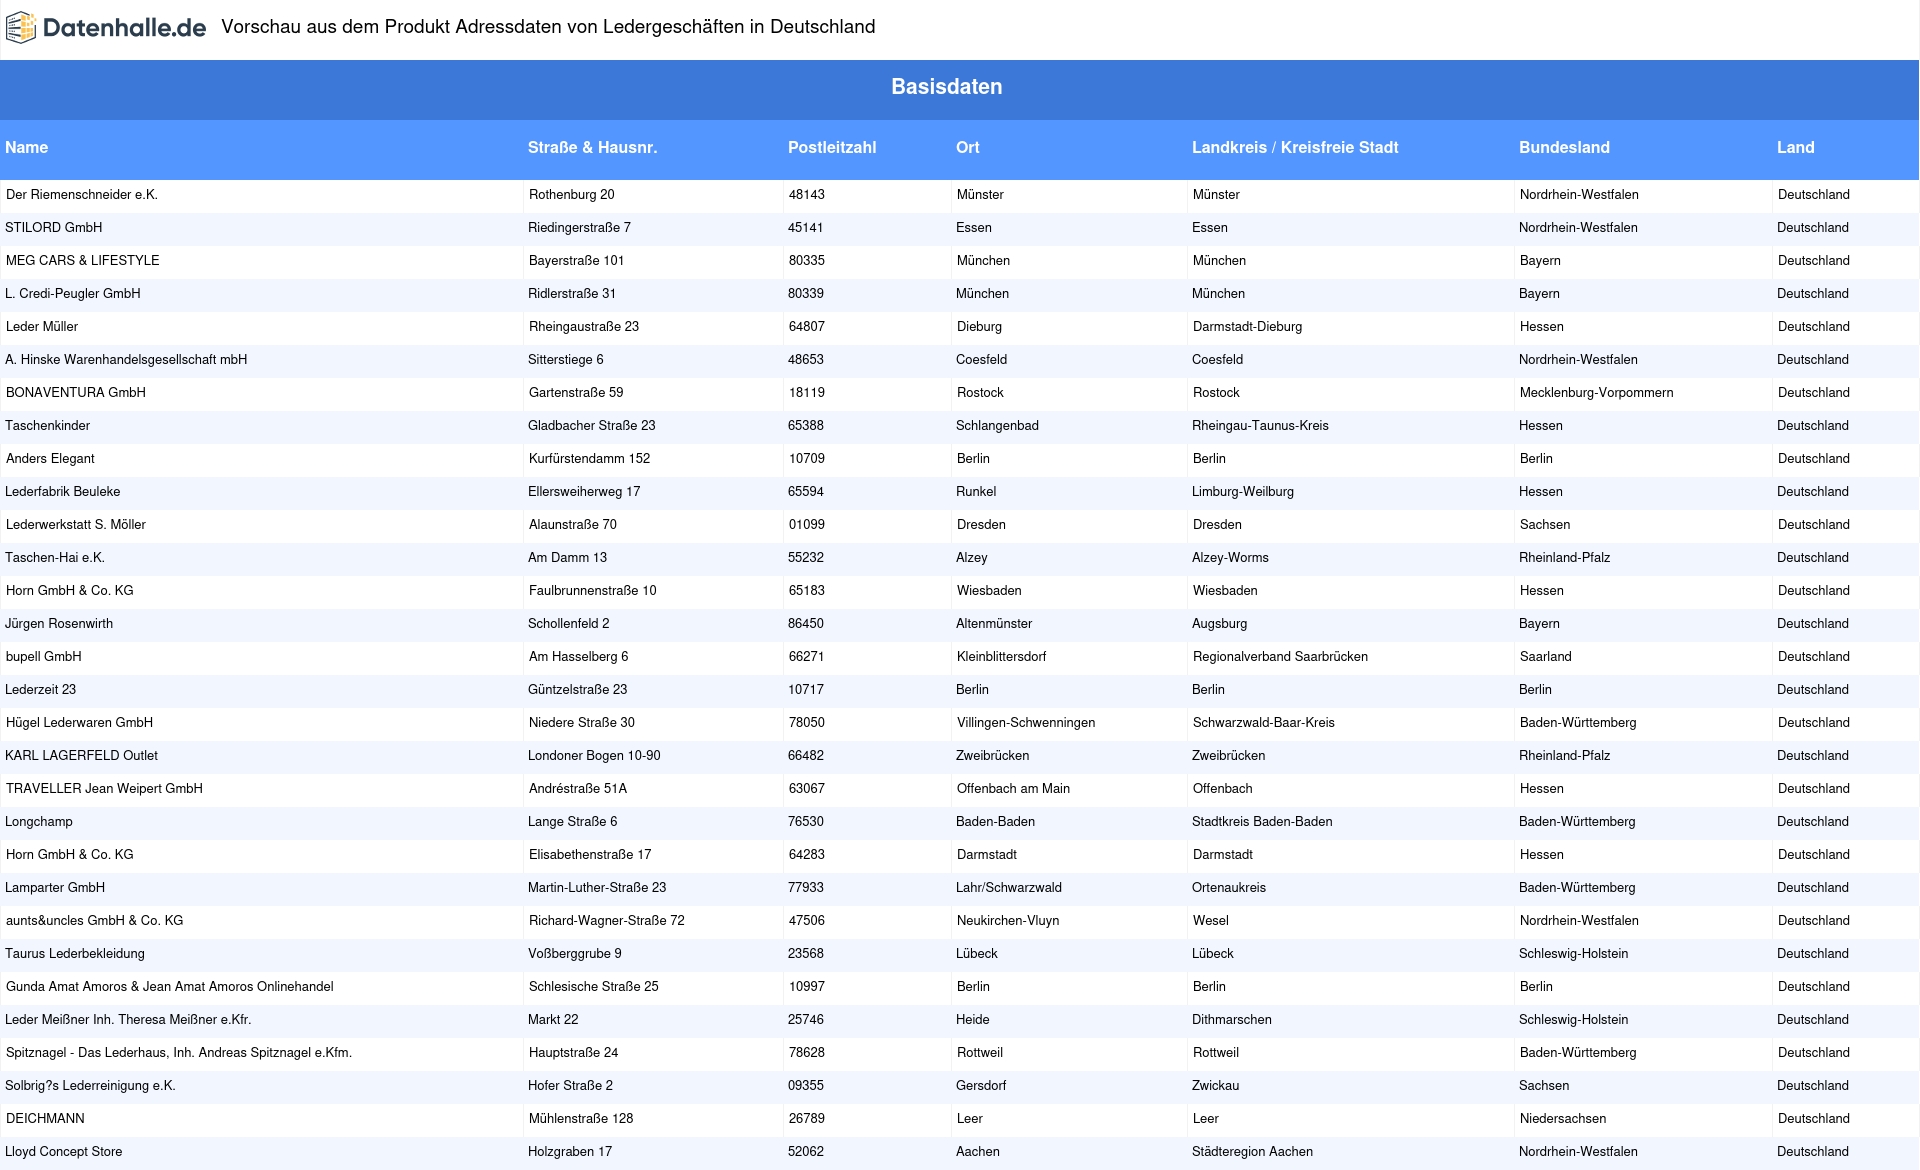Click the Bundesland column header

click(1564, 147)
